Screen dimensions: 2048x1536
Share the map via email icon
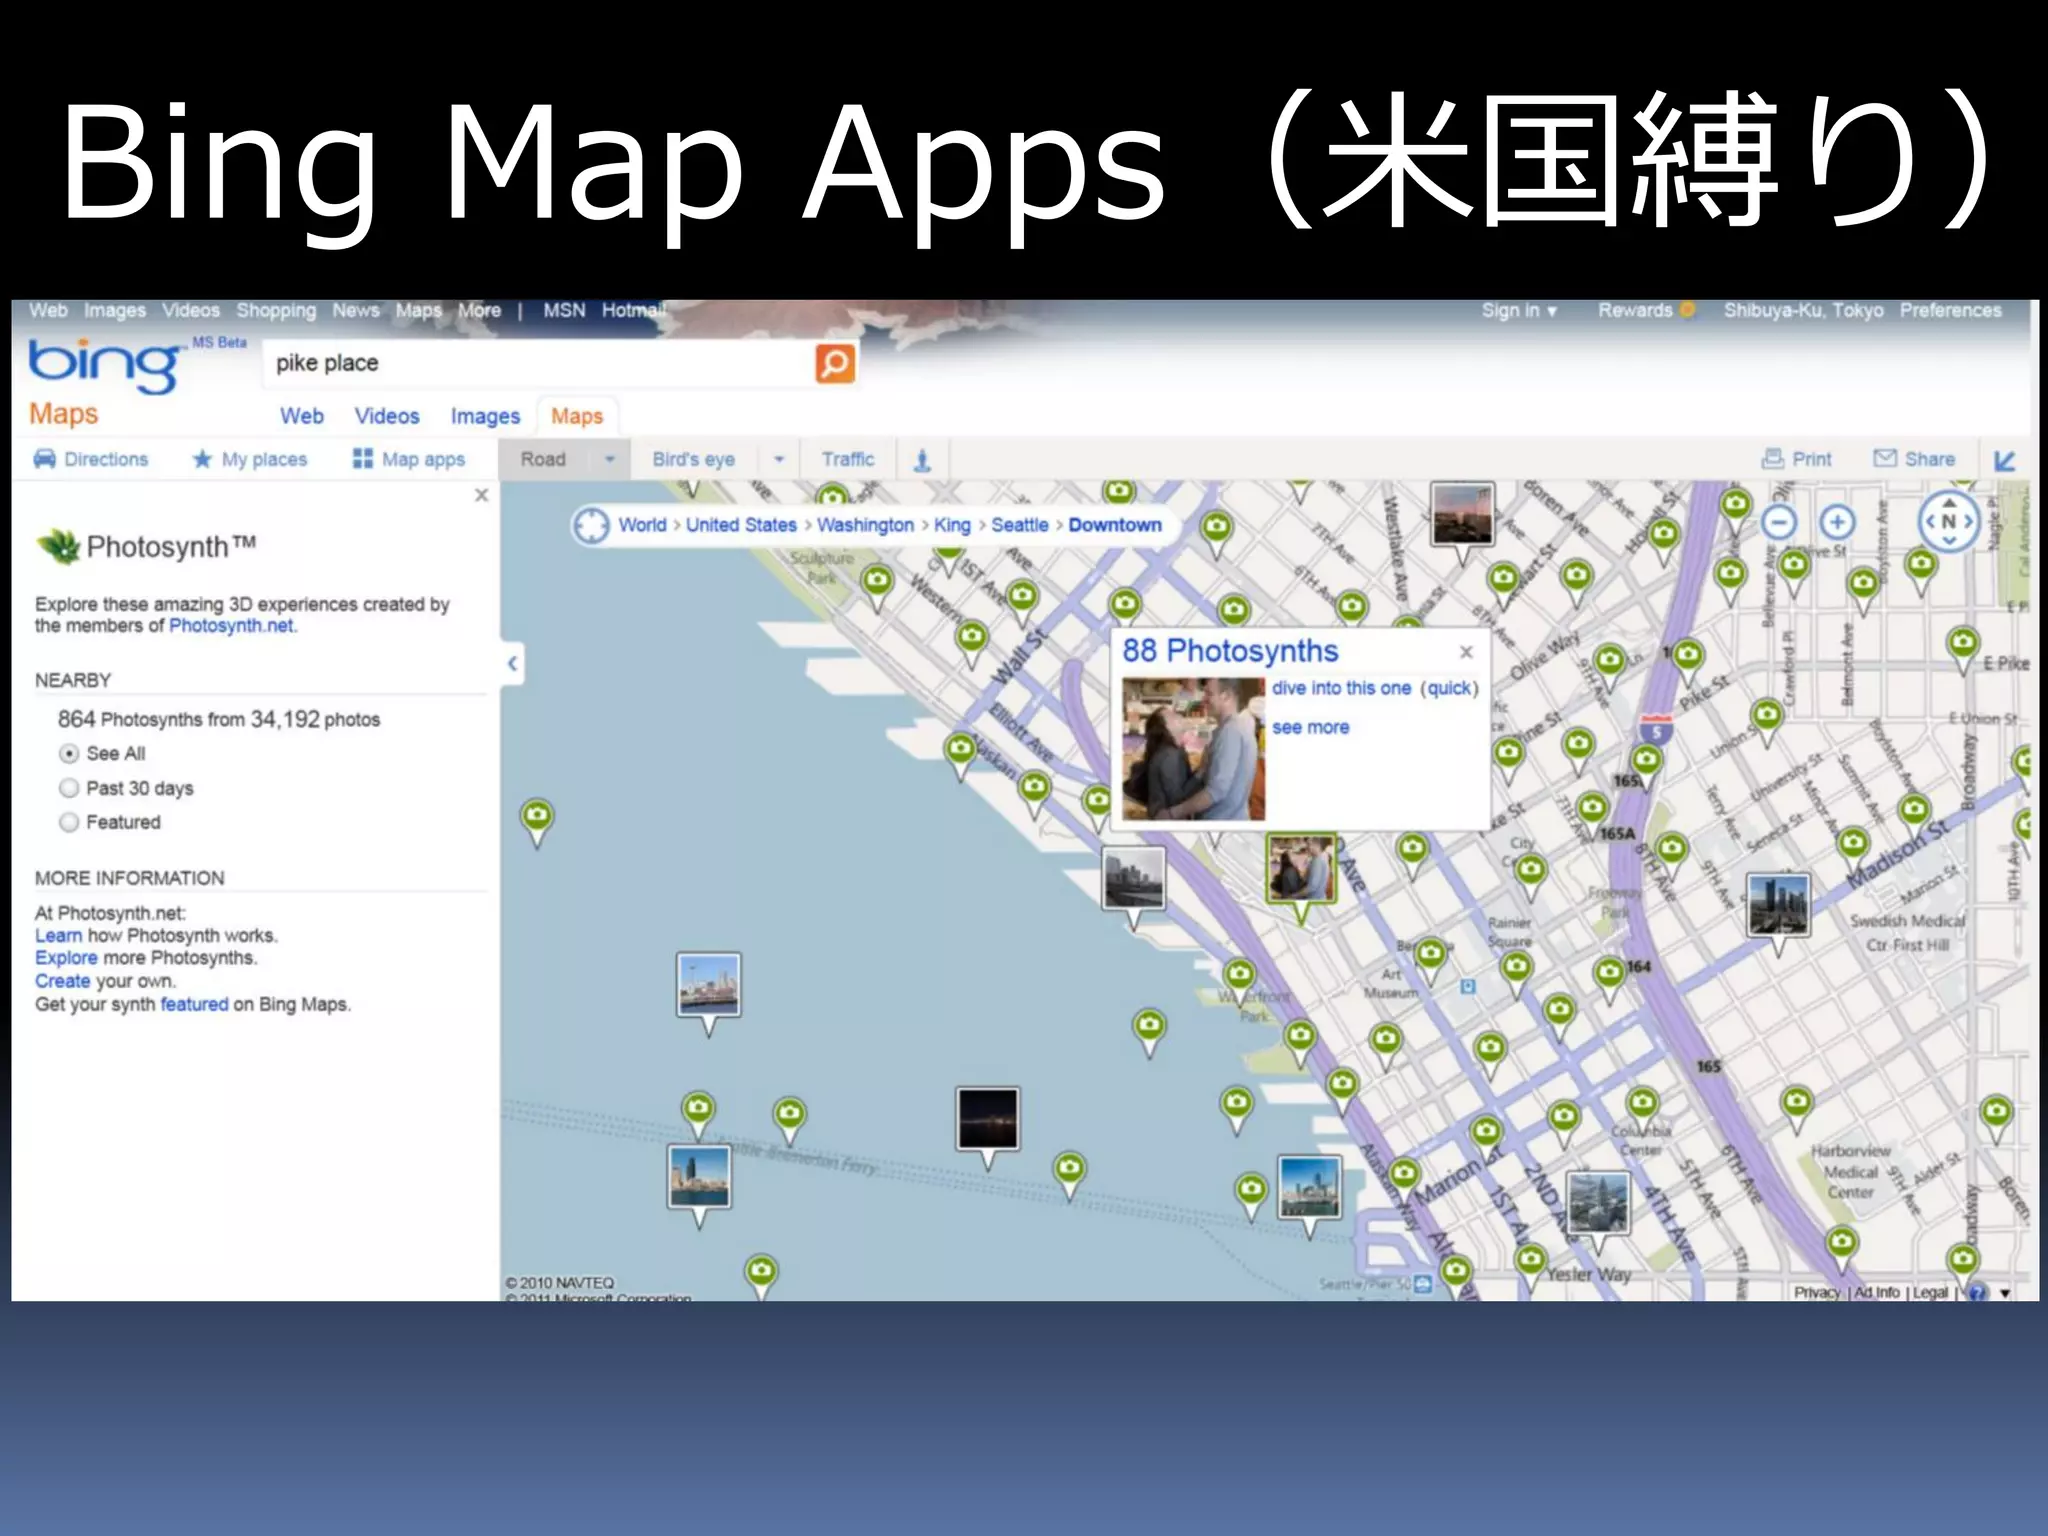[x=1914, y=459]
